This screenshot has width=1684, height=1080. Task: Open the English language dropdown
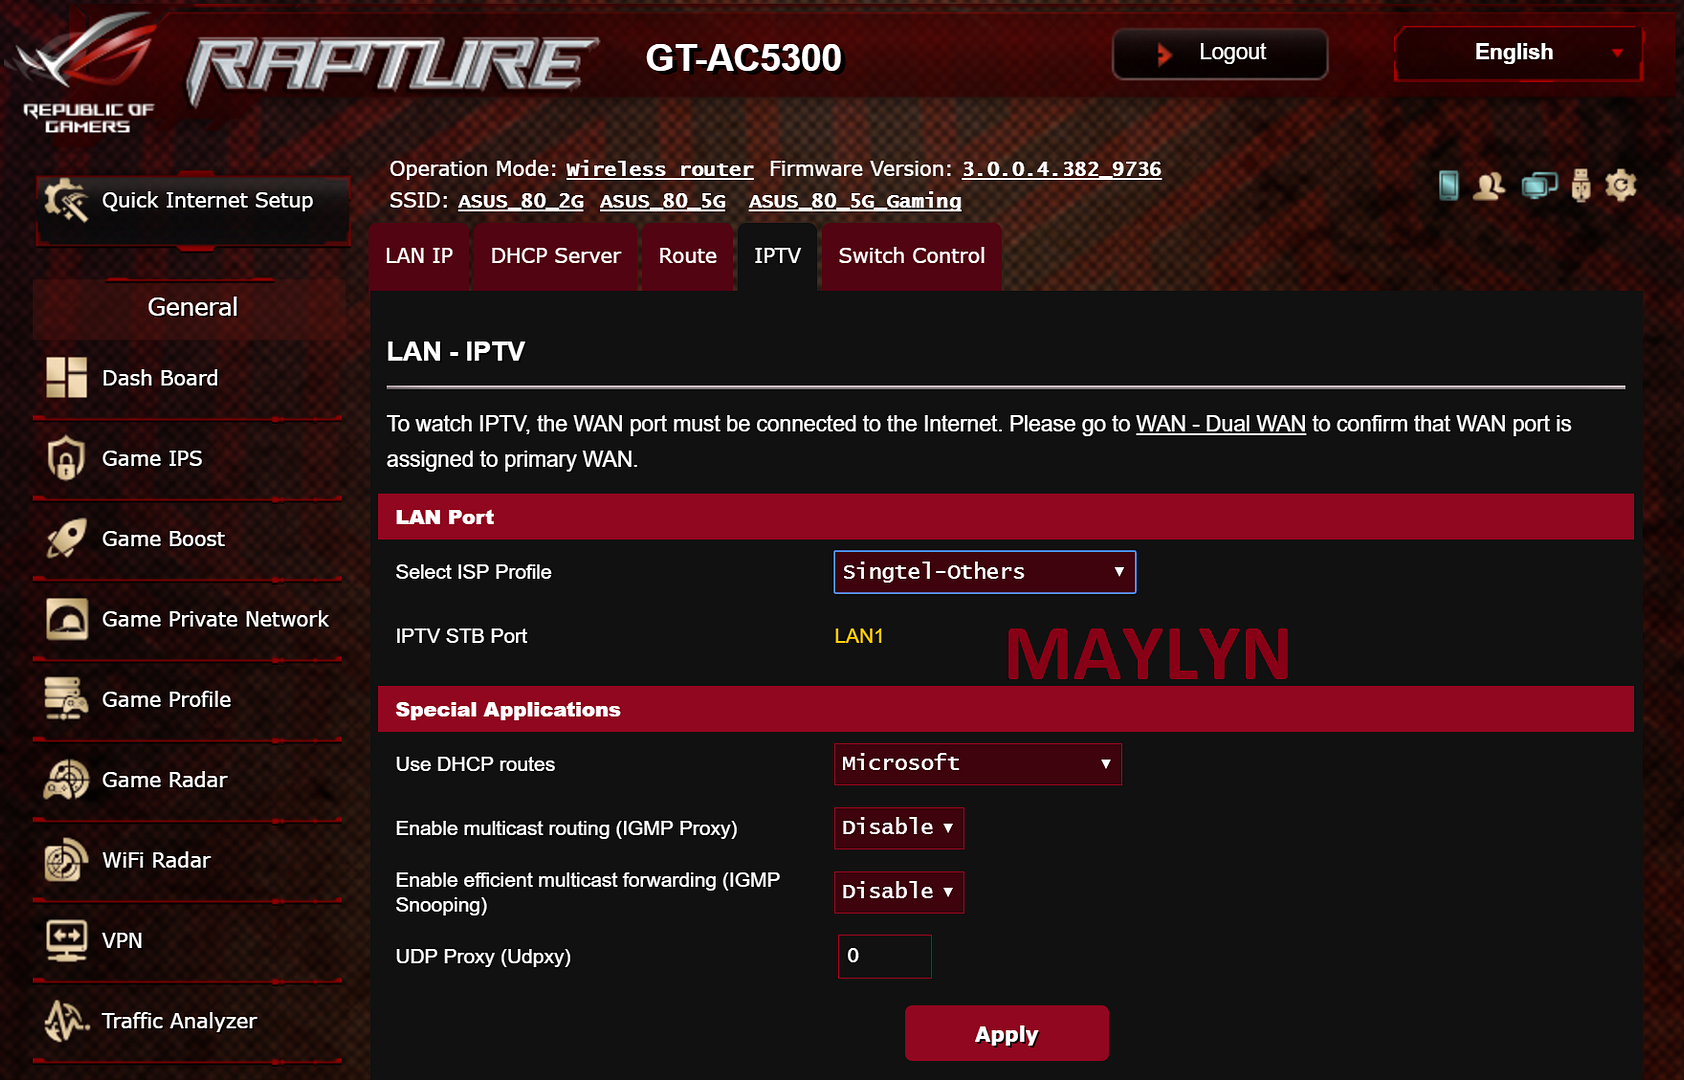[1518, 53]
